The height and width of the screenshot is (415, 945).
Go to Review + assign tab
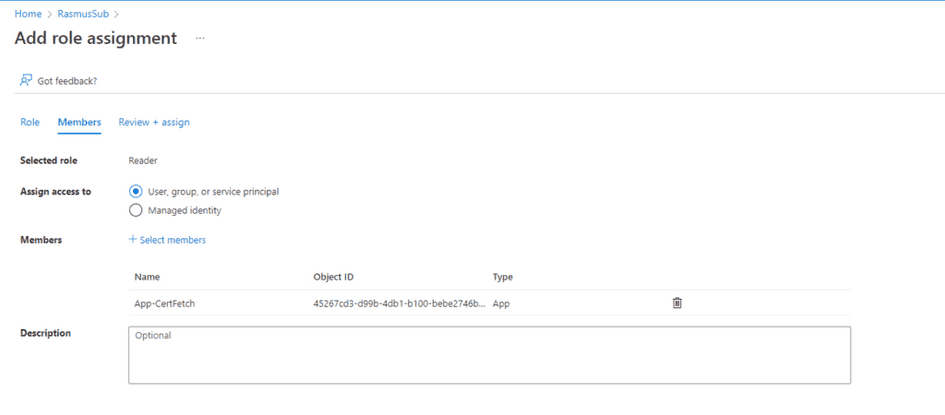coord(154,122)
